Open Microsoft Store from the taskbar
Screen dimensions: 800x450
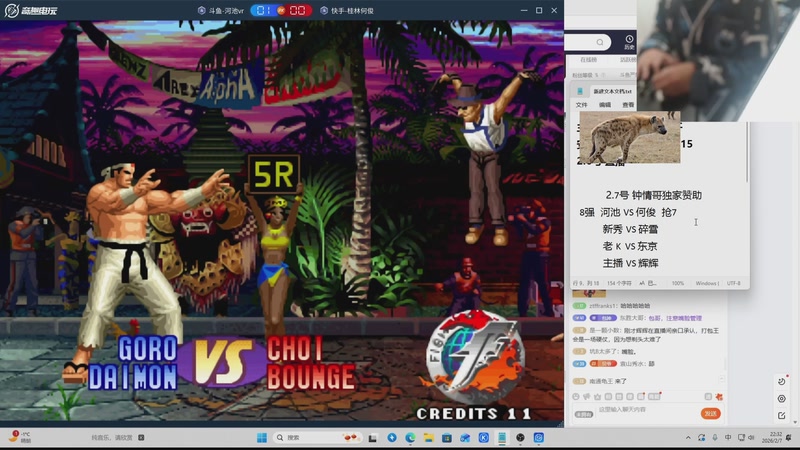[447, 438]
